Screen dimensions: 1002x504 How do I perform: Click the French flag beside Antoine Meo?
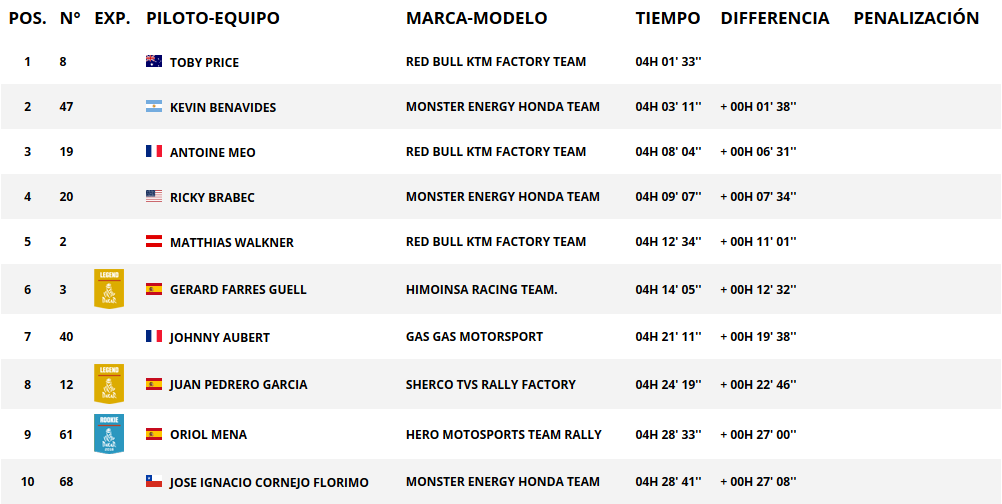pos(153,151)
